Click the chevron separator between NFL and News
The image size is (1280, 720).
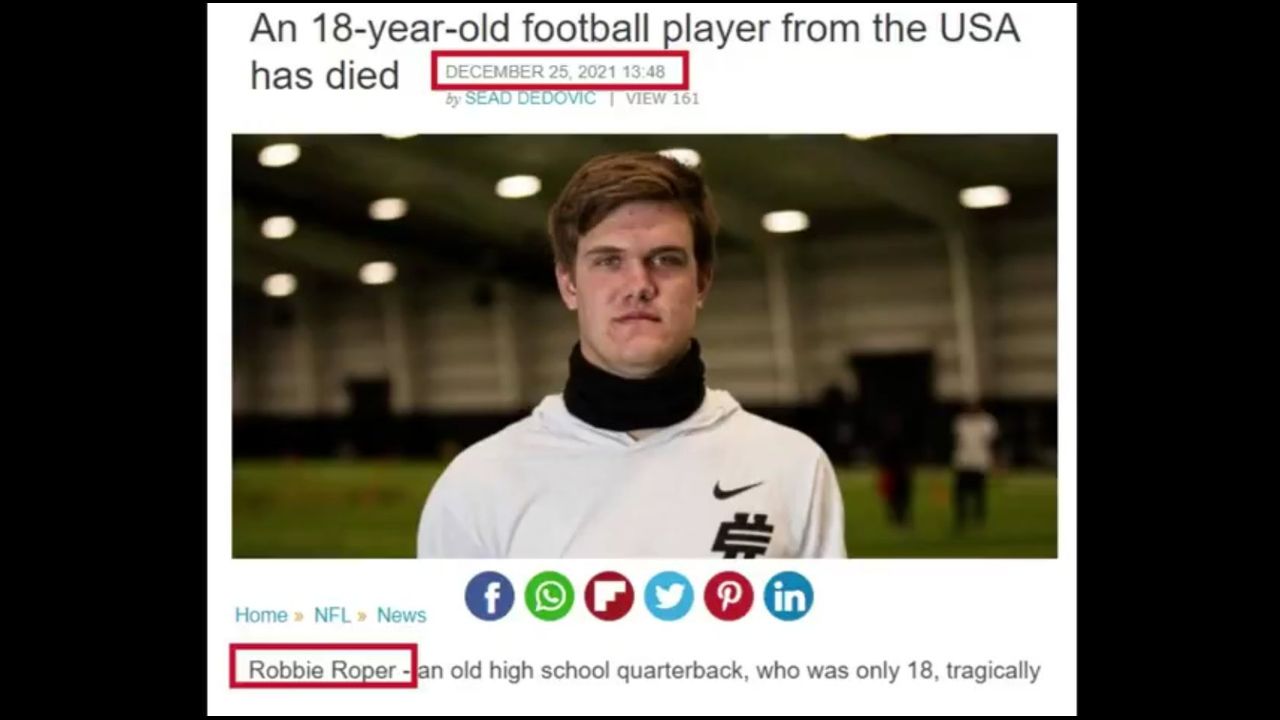click(362, 616)
